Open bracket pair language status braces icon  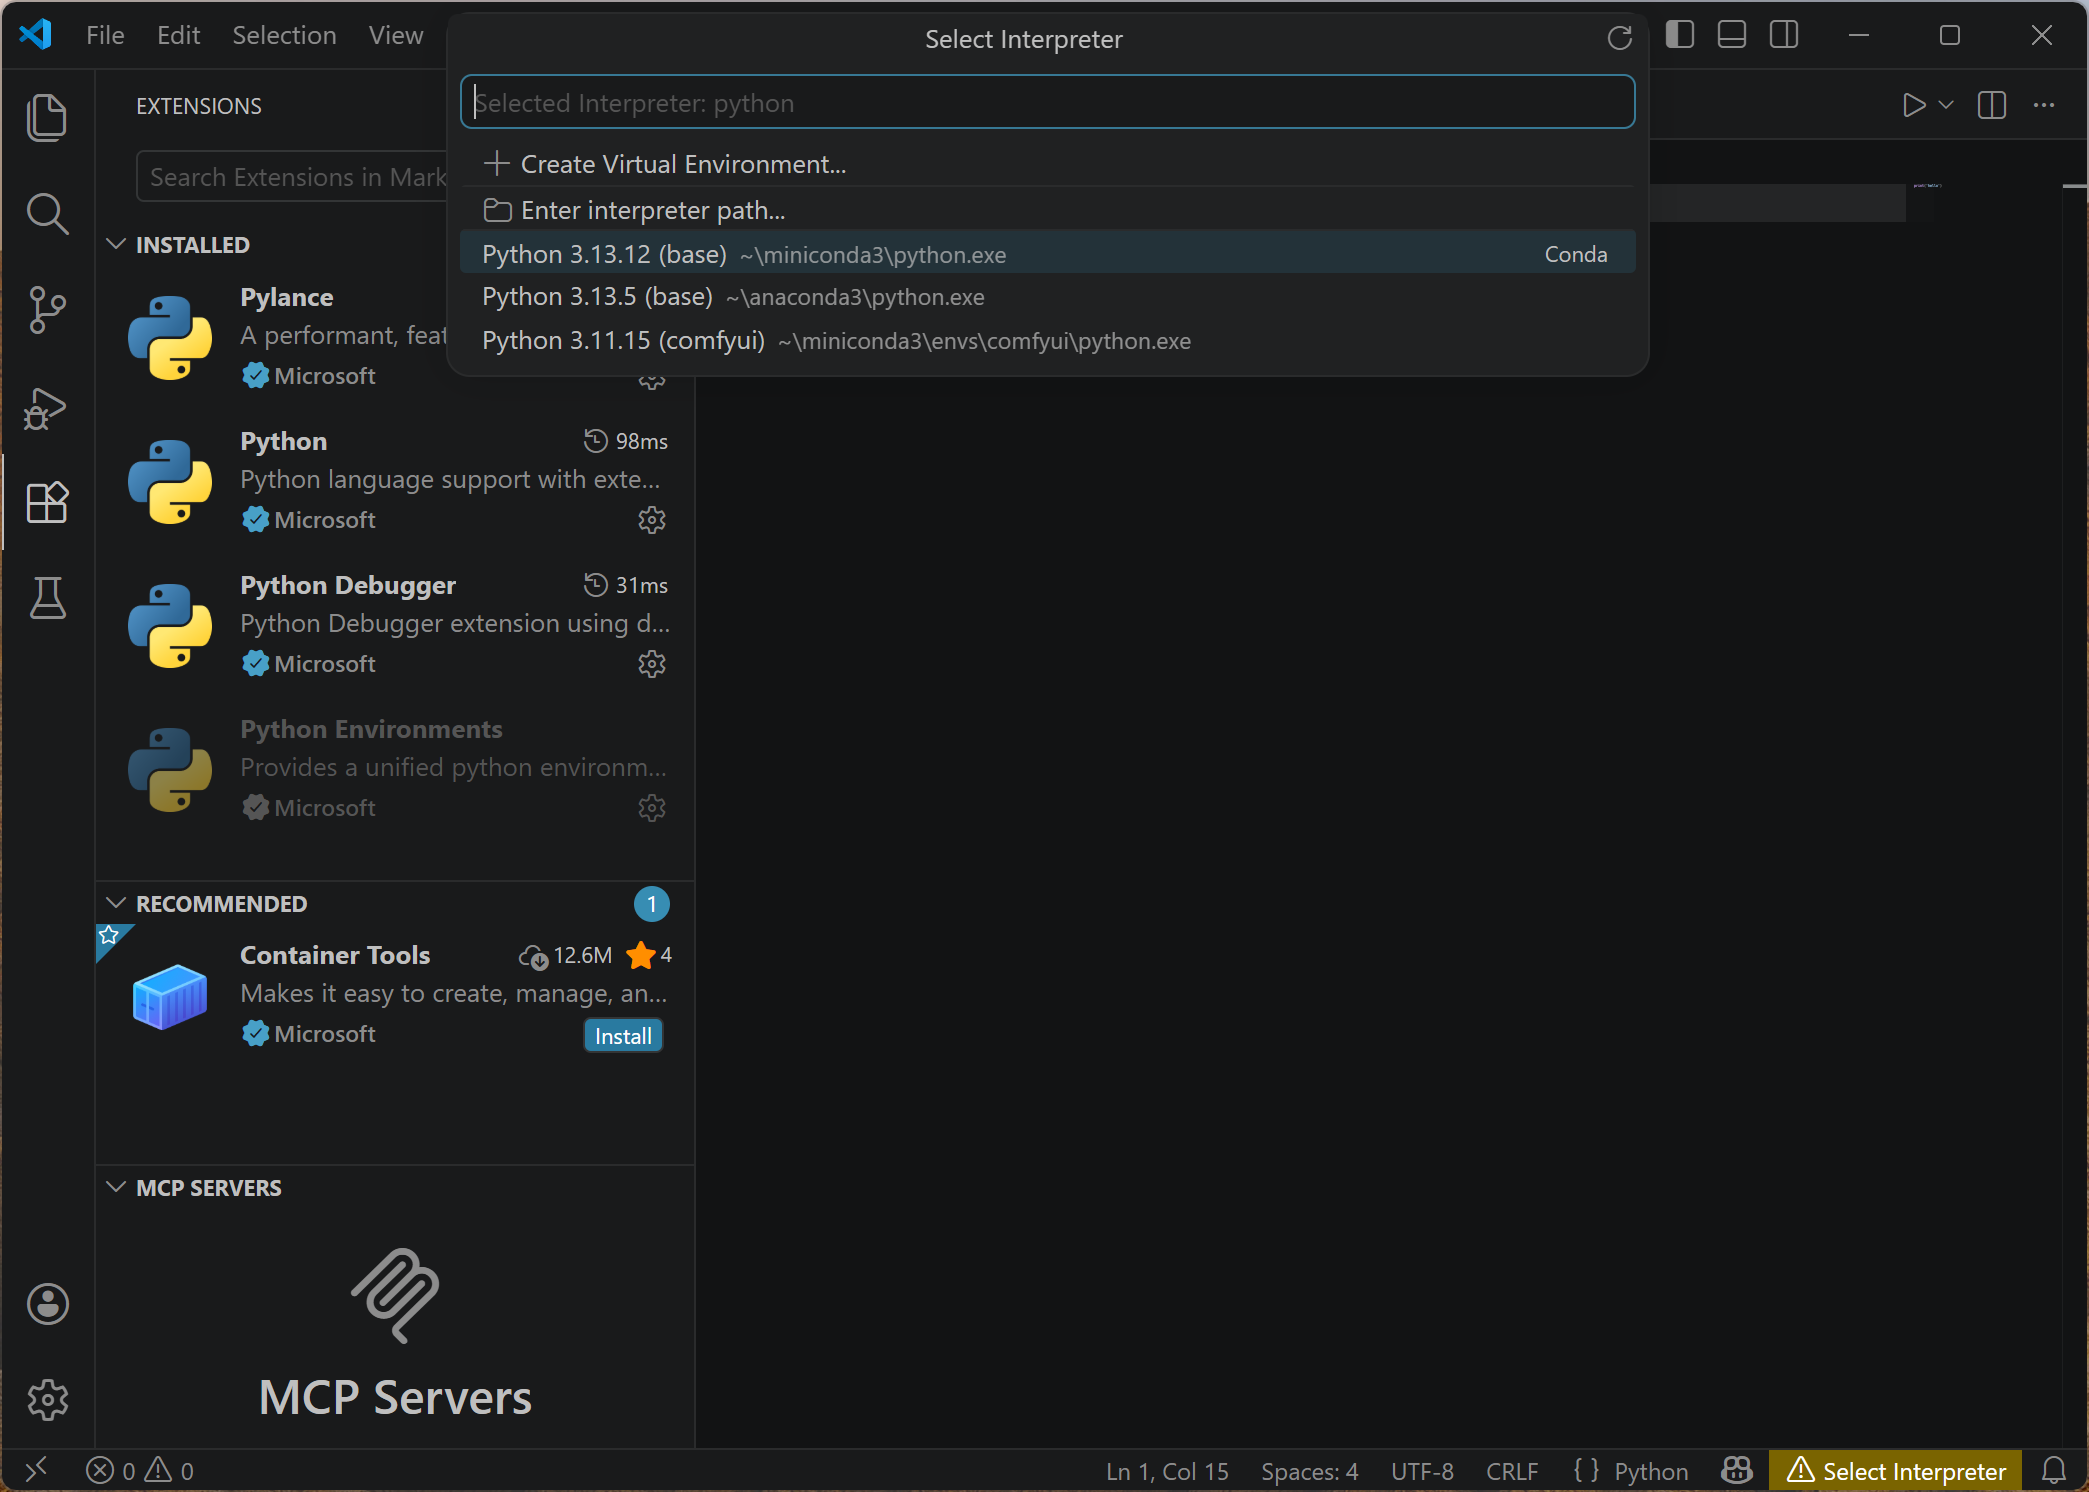[x=1585, y=1471]
